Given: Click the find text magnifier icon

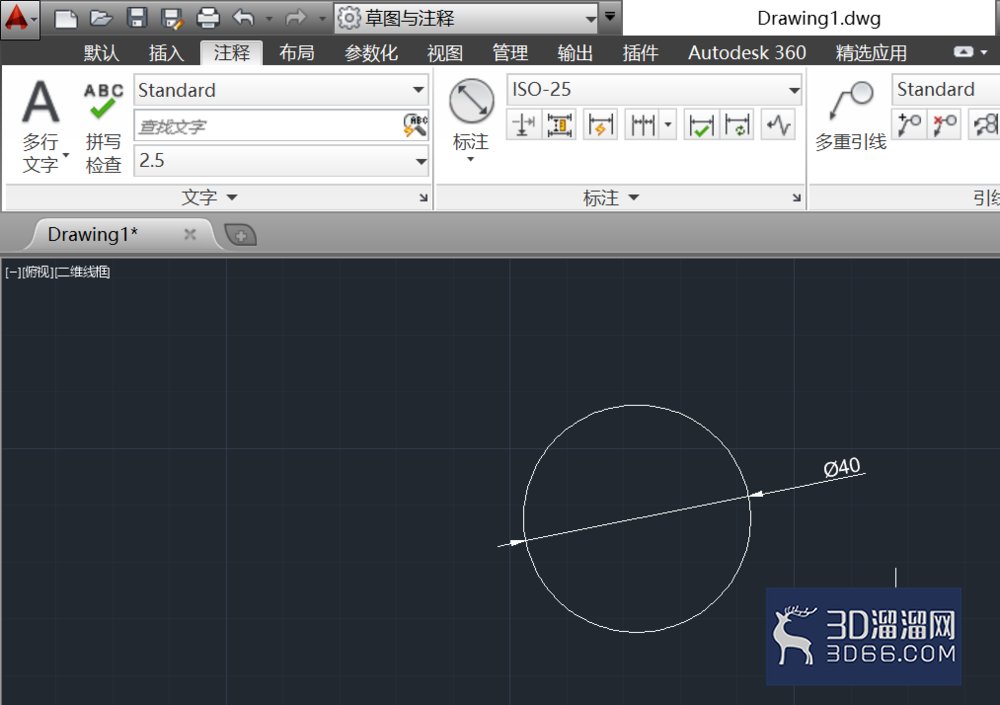Looking at the screenshot, I should point(415,125).
